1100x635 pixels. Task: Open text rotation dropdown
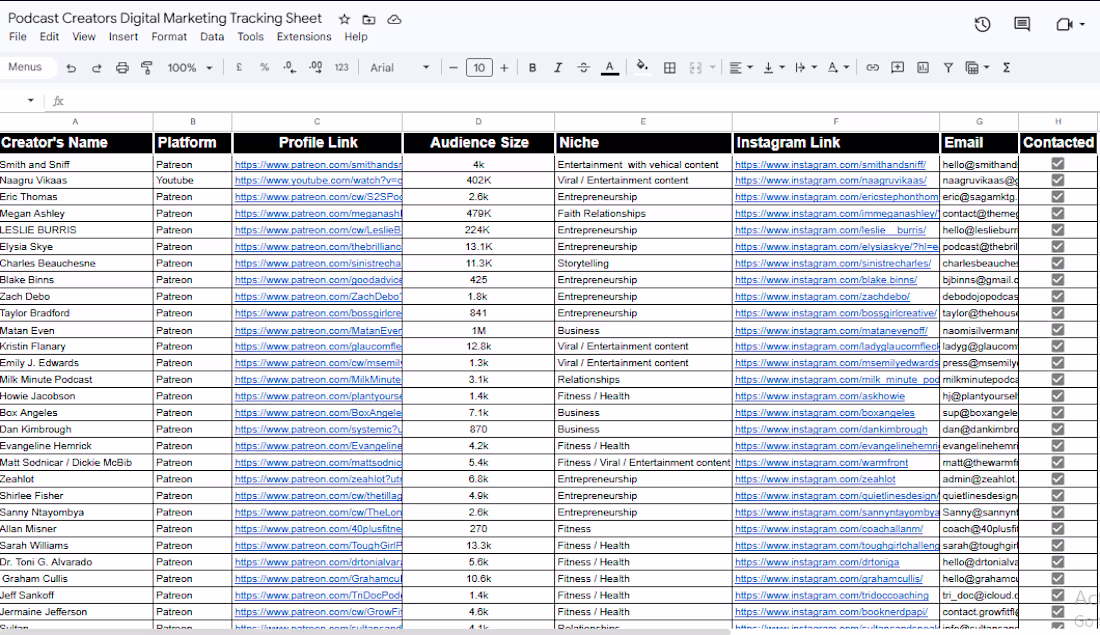pyautogui.click(x=838, y=67)
